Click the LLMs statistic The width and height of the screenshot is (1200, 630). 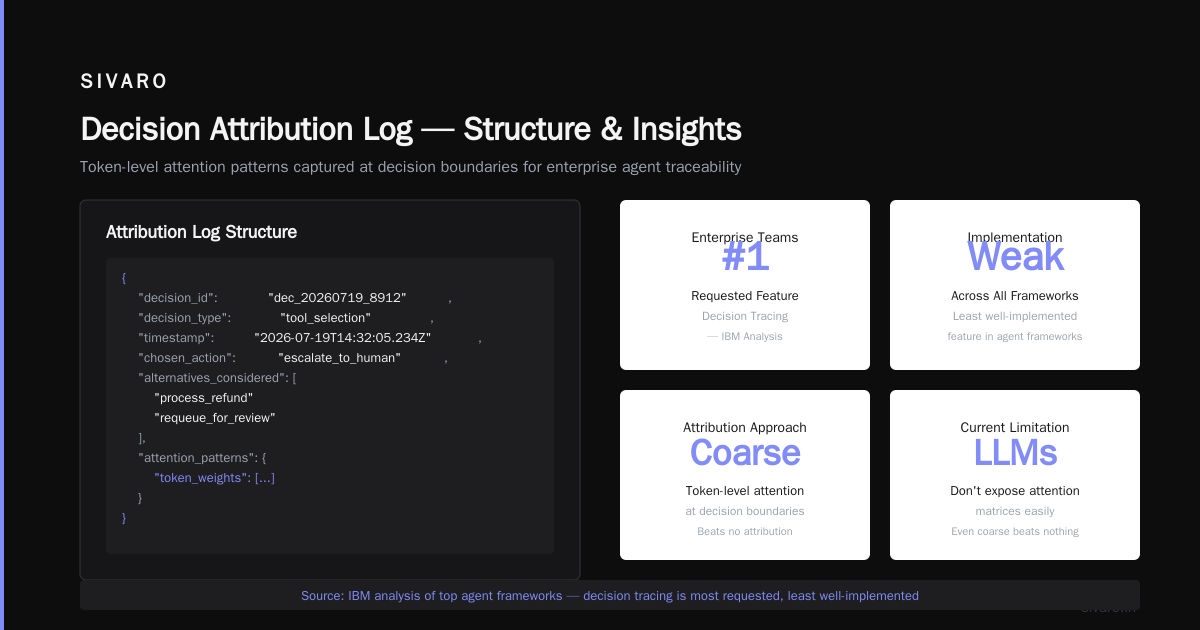pyautogui.click(x=1015, y=453)
